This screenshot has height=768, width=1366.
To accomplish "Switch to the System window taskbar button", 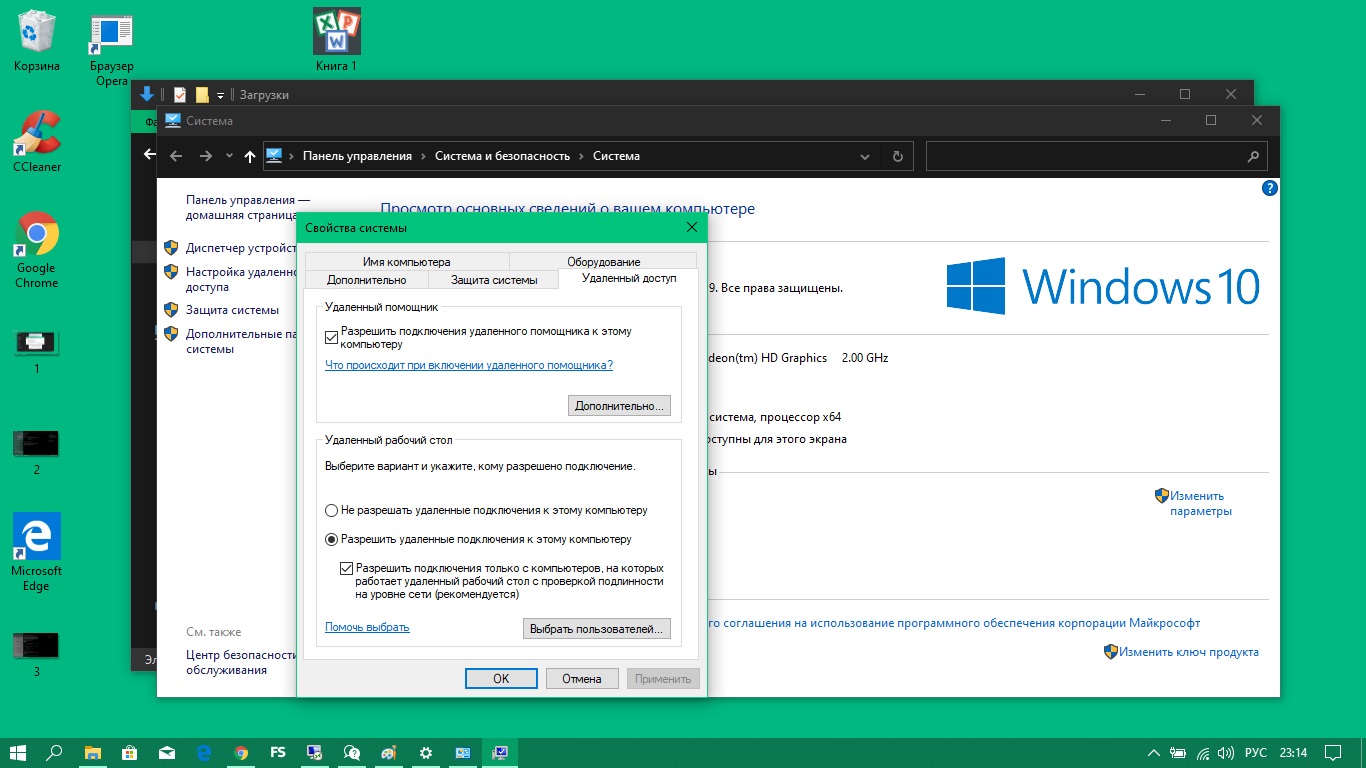I will click(x=500, y=752).
